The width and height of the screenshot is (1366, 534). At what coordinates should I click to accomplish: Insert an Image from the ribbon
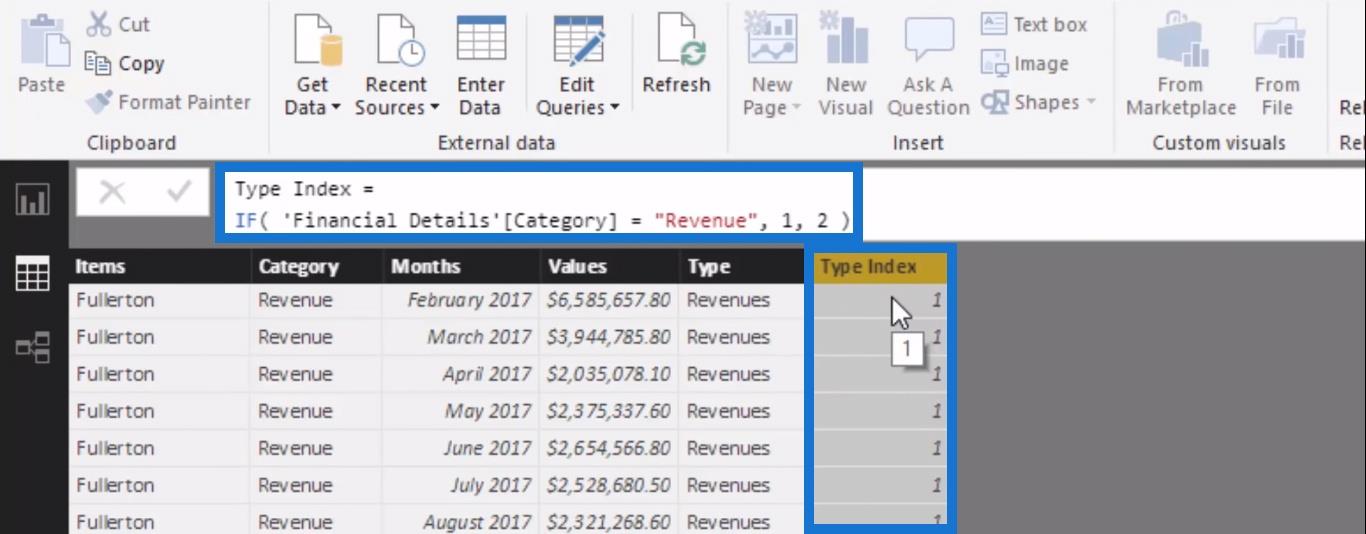(1025, 63)
